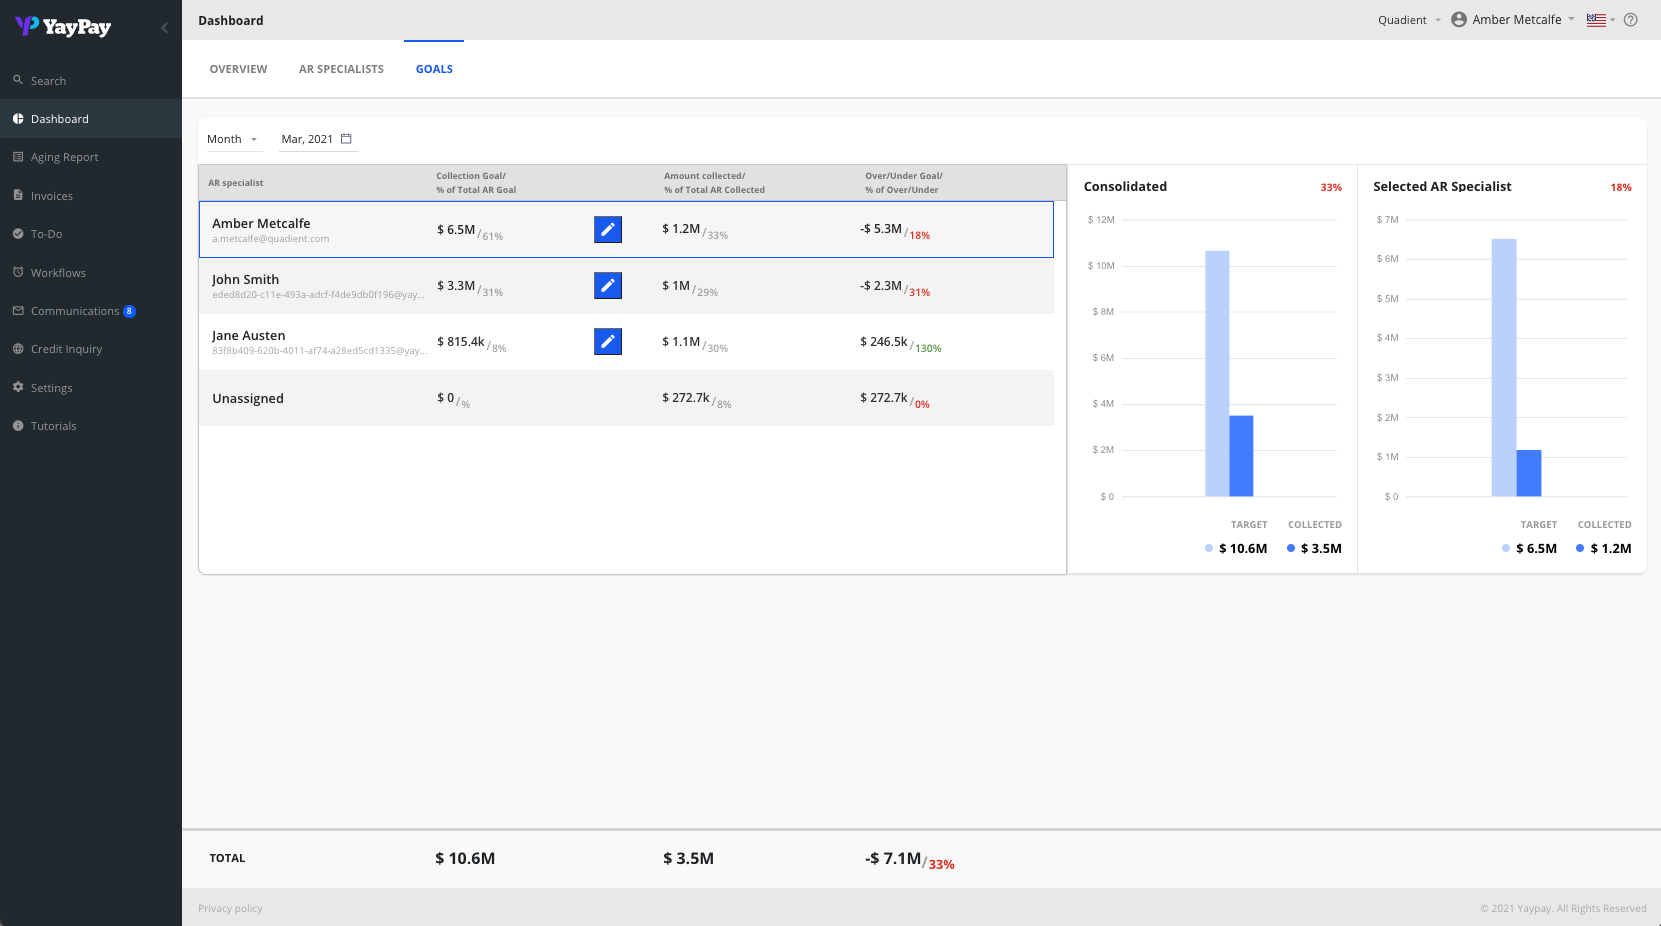The image size is (1661, 926).
Task: Open the Communications notification badge
Action: point(129,311)
